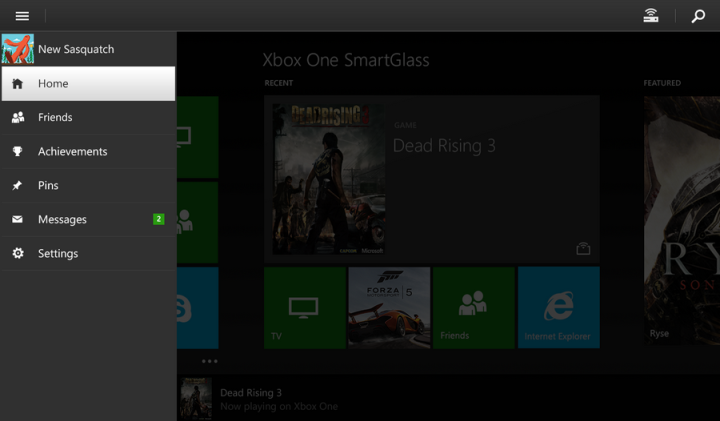Toggle the hamburger menu icon
The image size is (720, 421).
[22, 16]
